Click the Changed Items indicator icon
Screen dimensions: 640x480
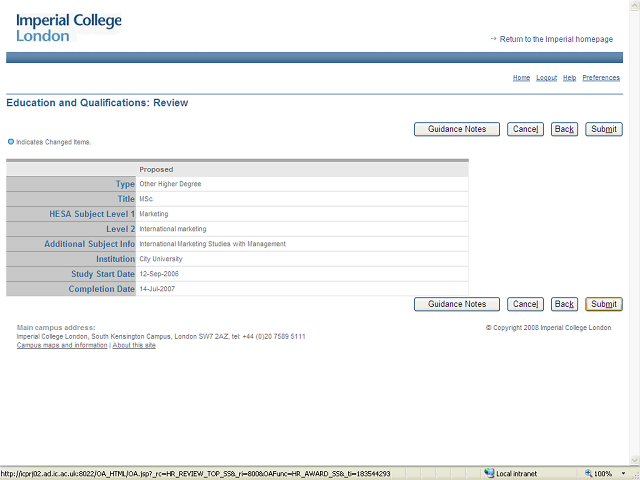click(x=11, y=141)
